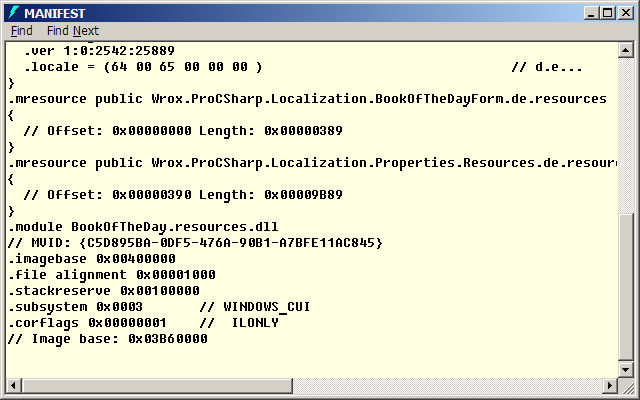Click 'Offset: 0x00000000 Length: 0x00000389' line
The image size is (640, 400).
click(183, 131)
